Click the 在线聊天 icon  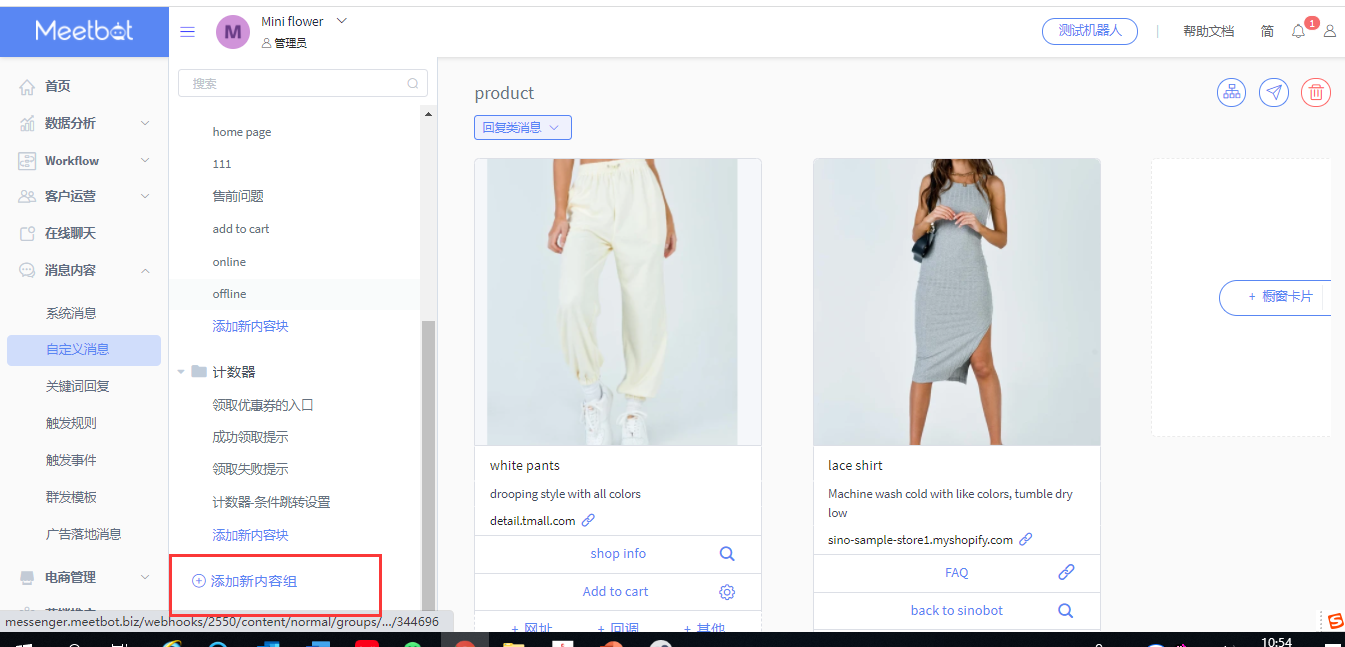coord(27,233)
